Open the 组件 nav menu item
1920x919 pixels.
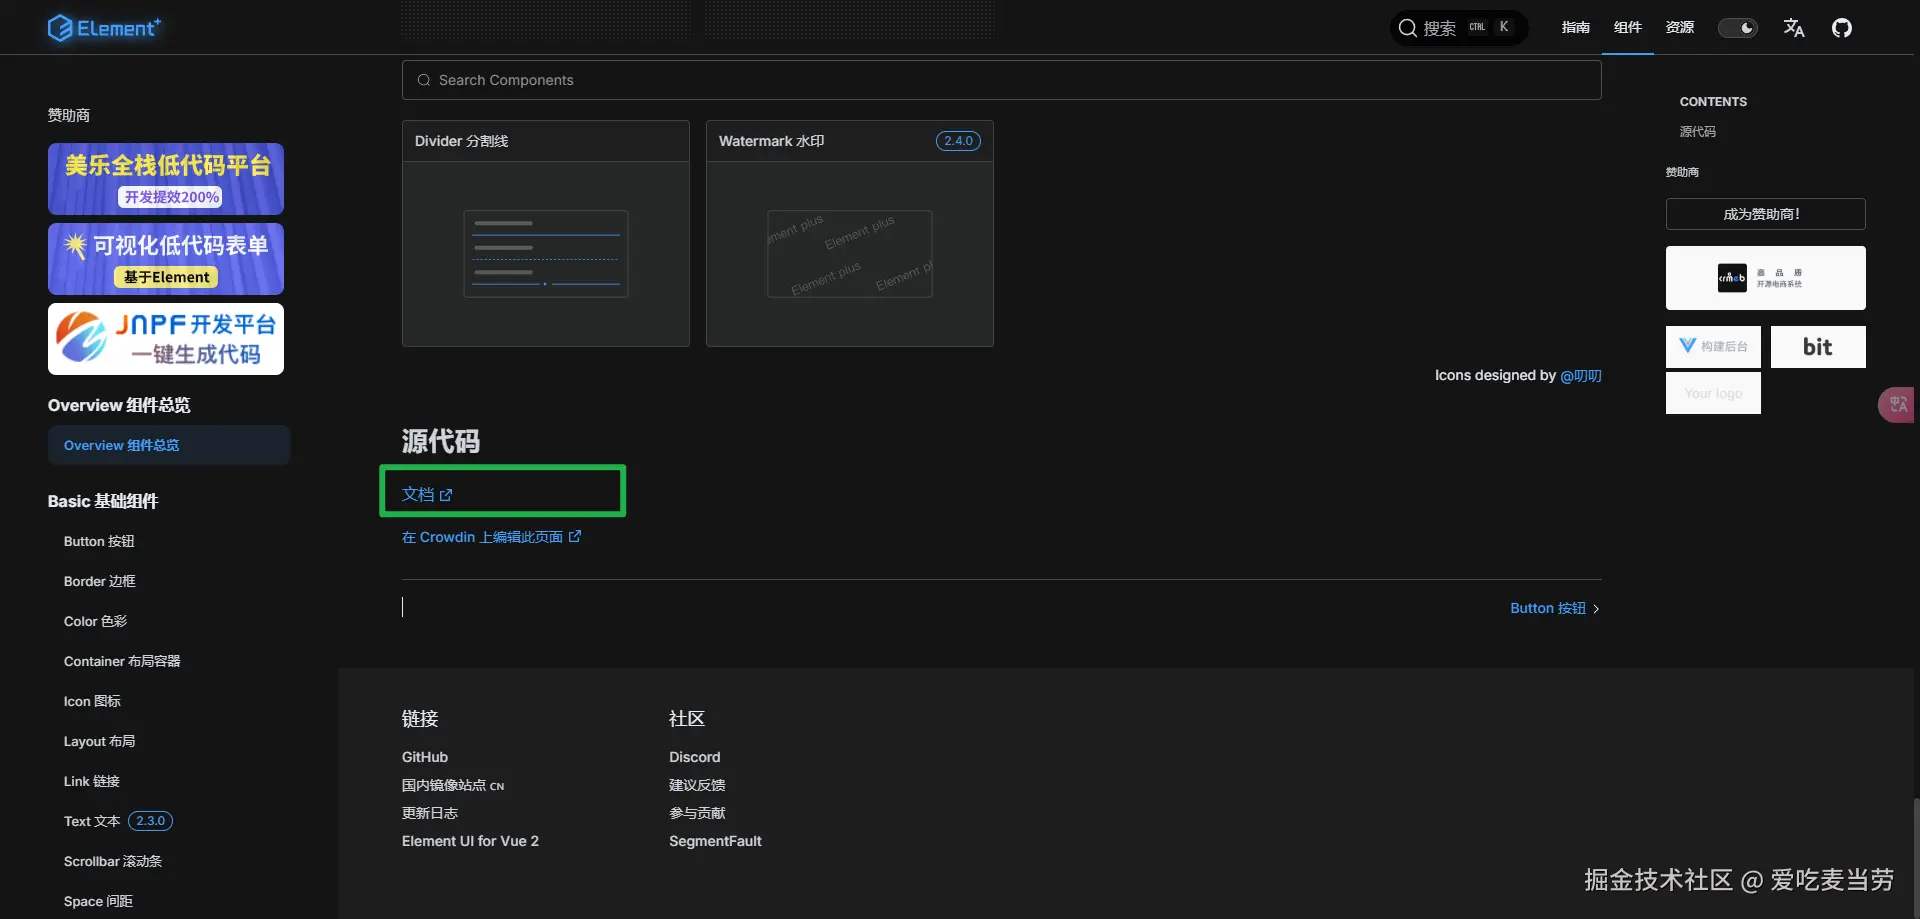pos(1628,28)
